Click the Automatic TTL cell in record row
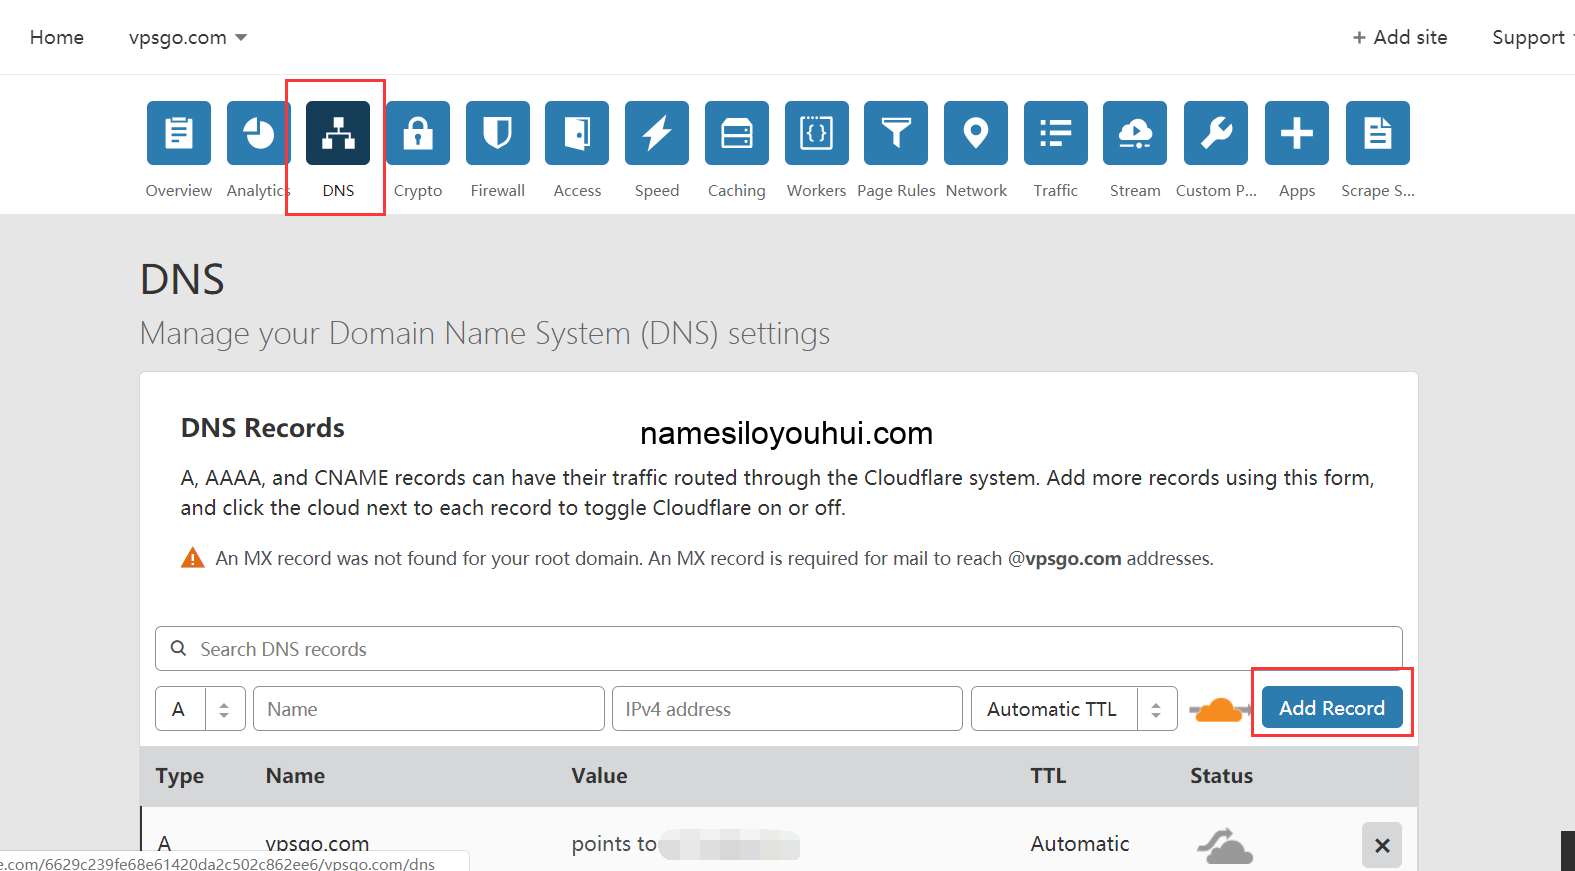Image resolution: width=1575 pixels, height=871 pixels. click(x=1080, y=844)
